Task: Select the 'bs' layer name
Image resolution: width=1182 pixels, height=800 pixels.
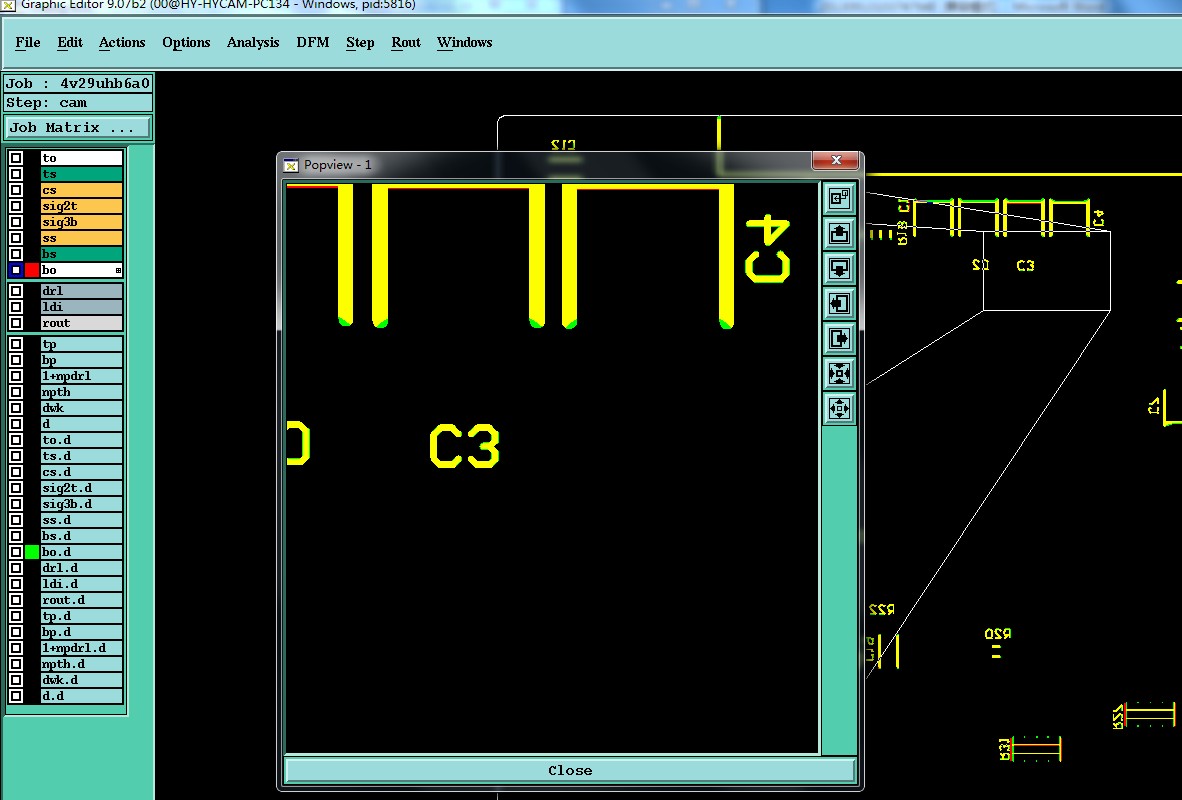Action: click(81, 254)
